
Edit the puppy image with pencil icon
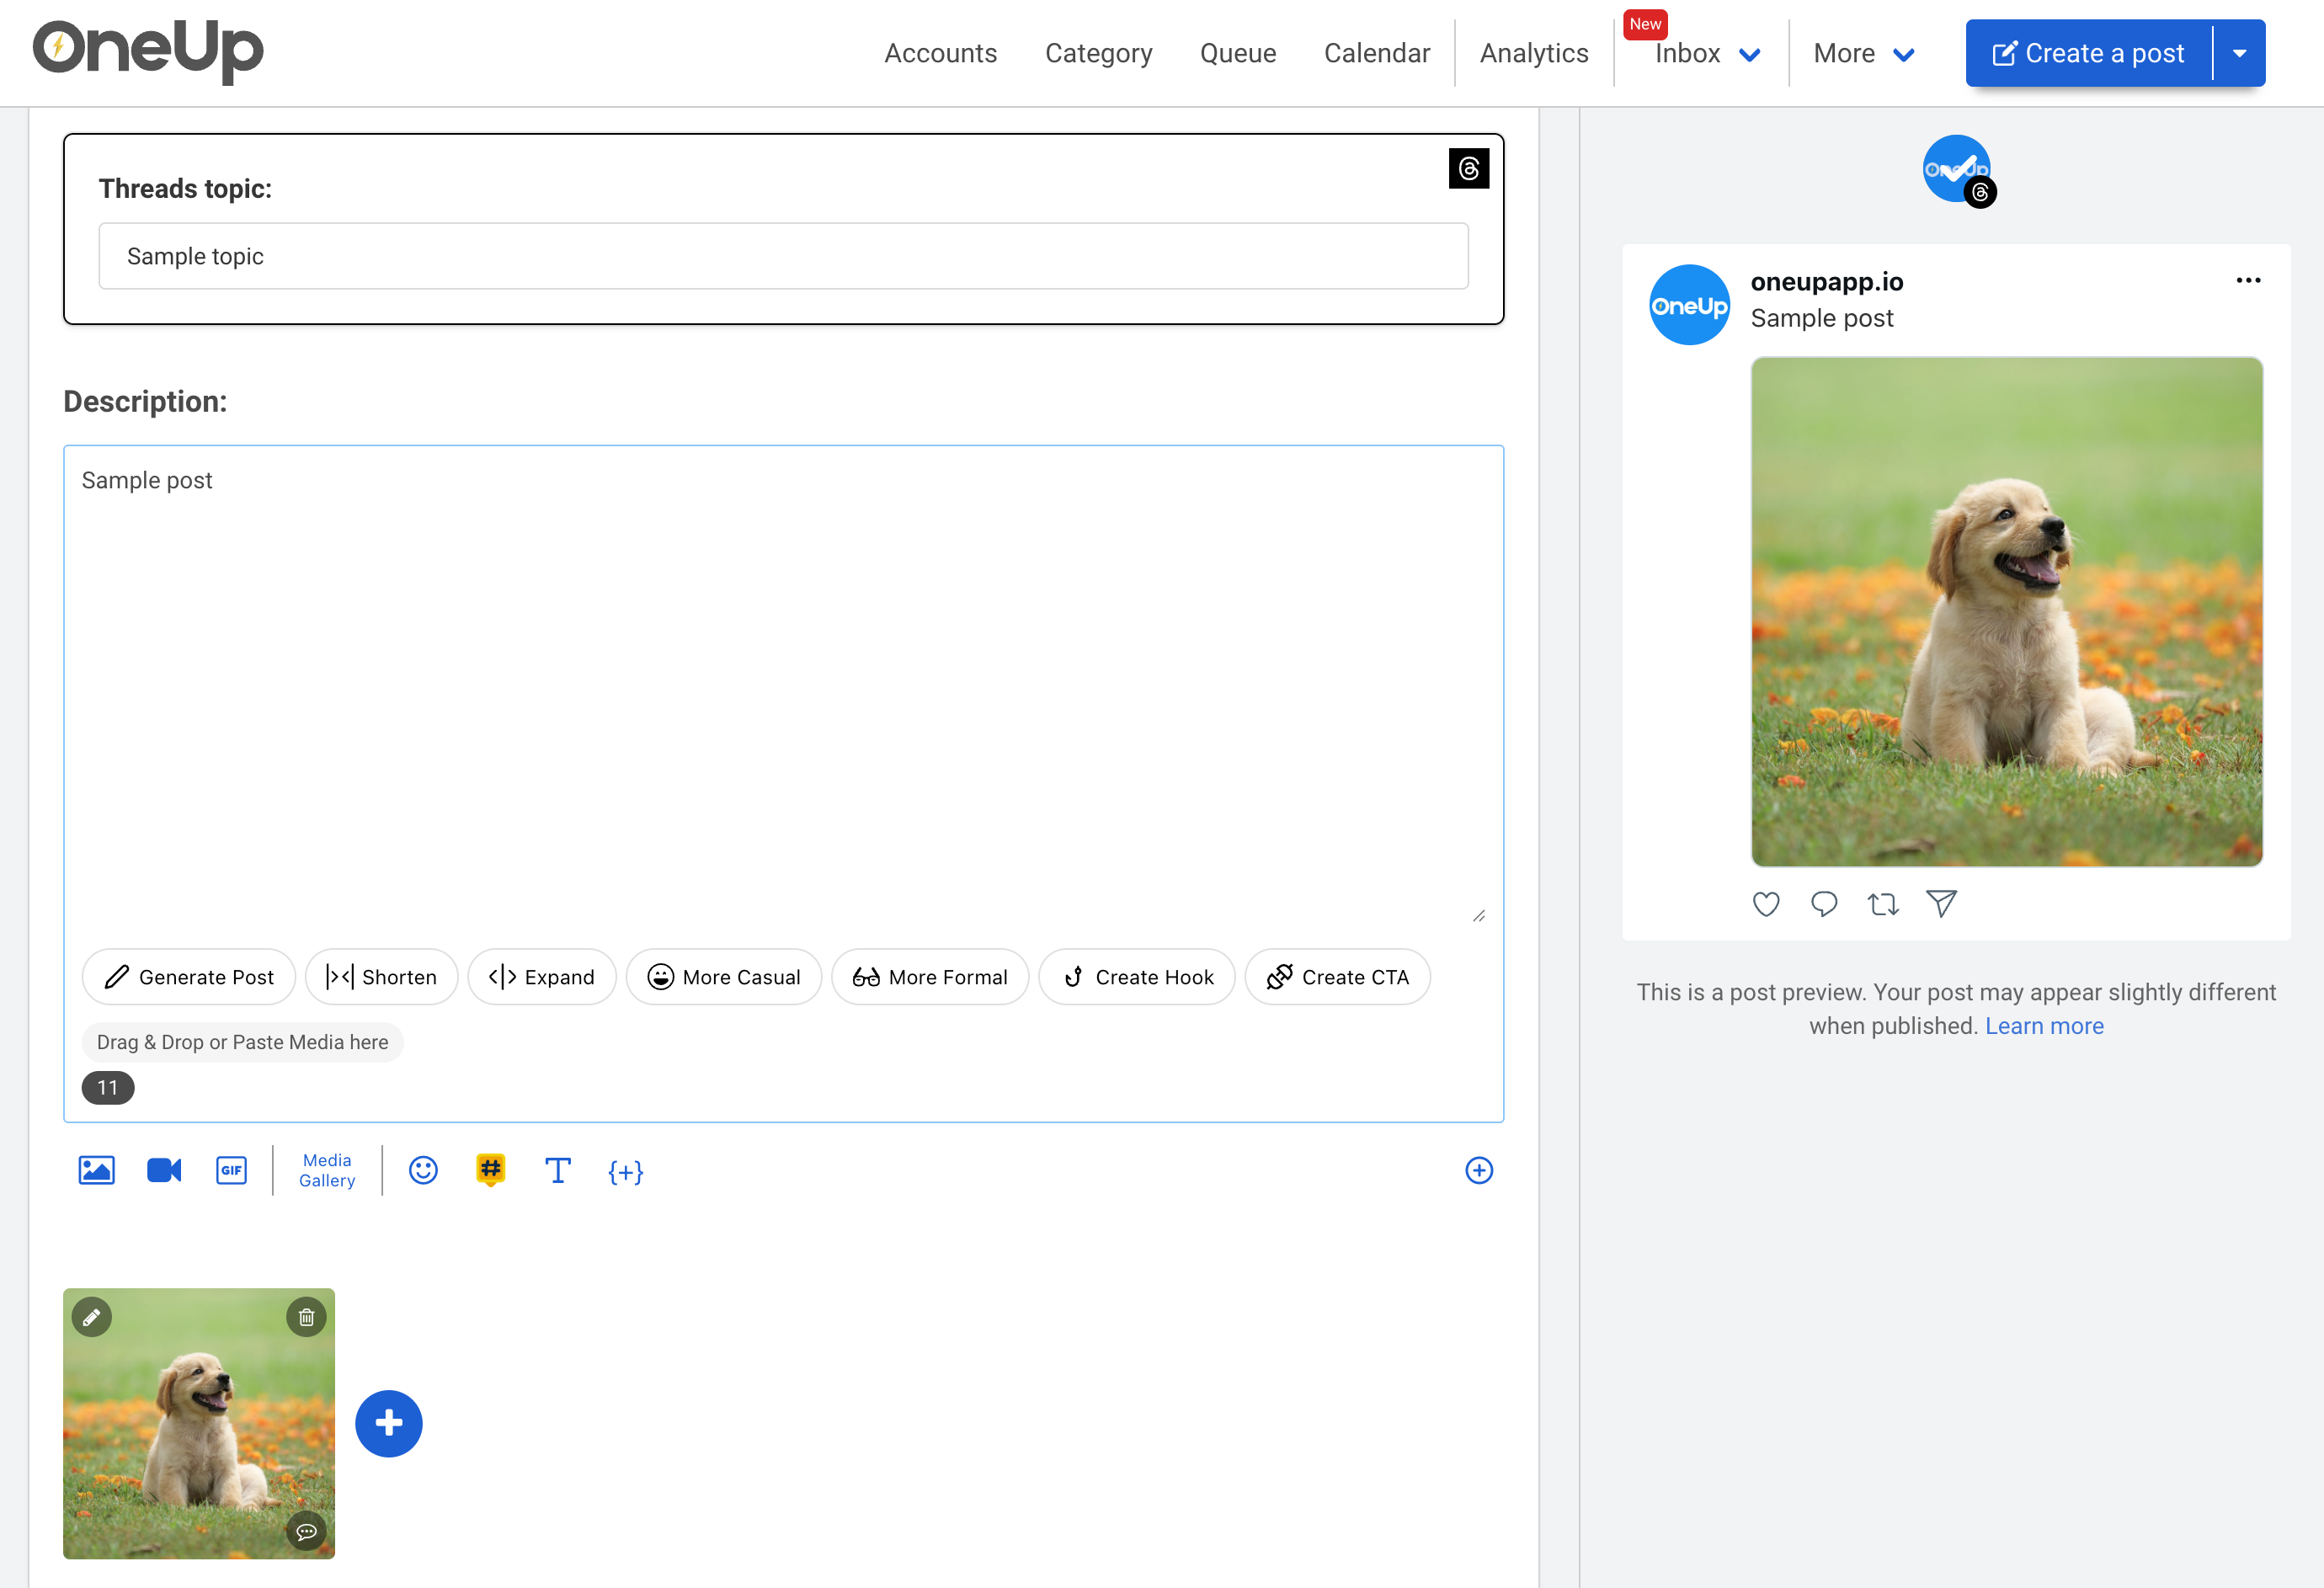tap(92, 1317)
